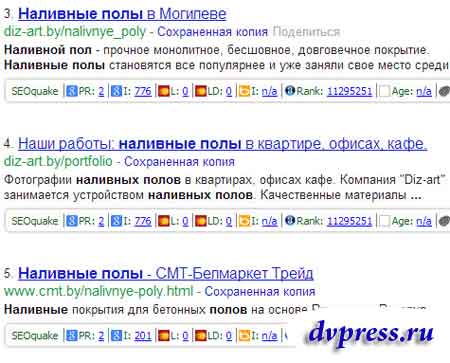The image size is (450, 363).
Task: Click Yahoo links L icon in first SEOquake bar
Action: 163,91
